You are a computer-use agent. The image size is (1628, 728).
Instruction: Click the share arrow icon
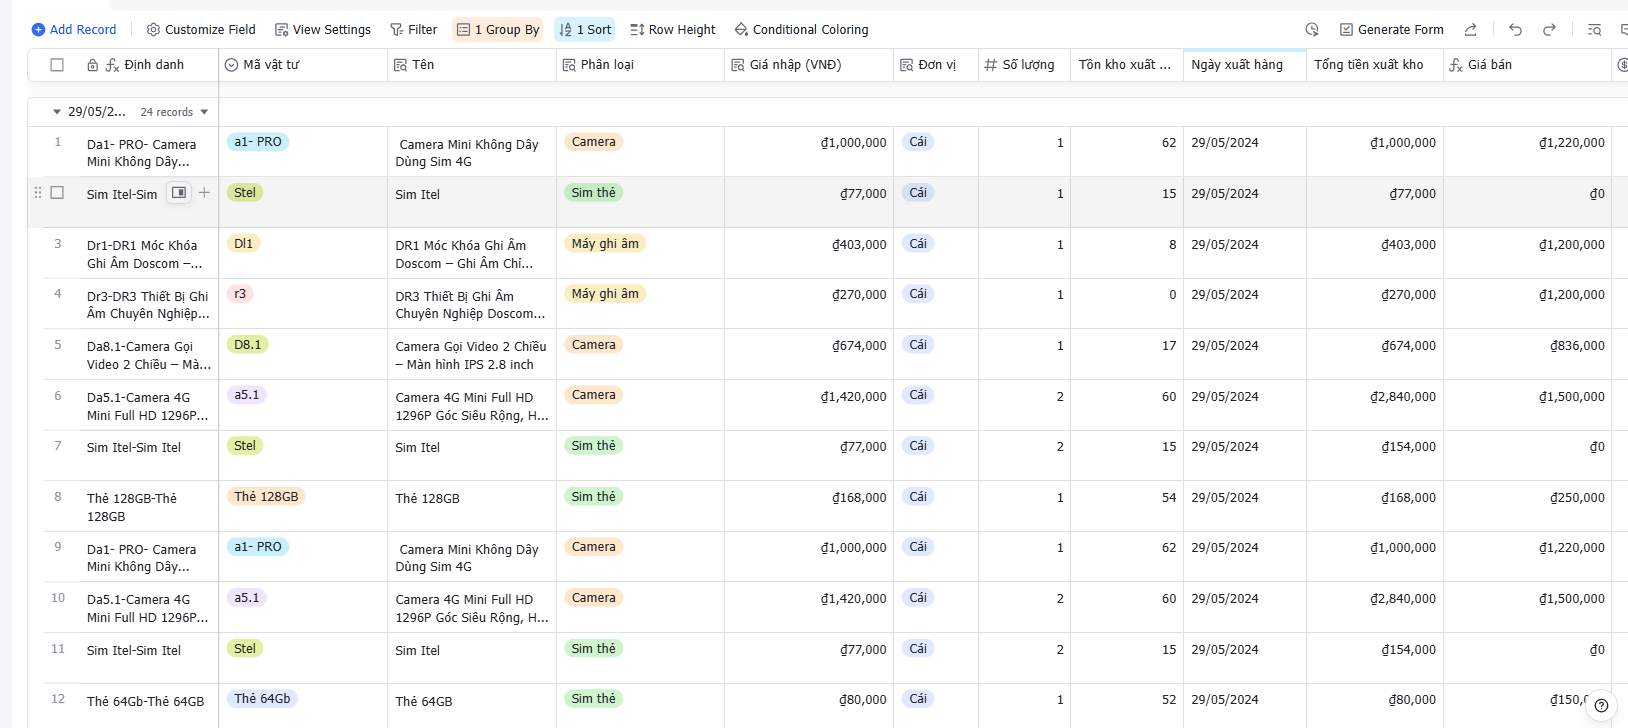(x=1470, y=30)
